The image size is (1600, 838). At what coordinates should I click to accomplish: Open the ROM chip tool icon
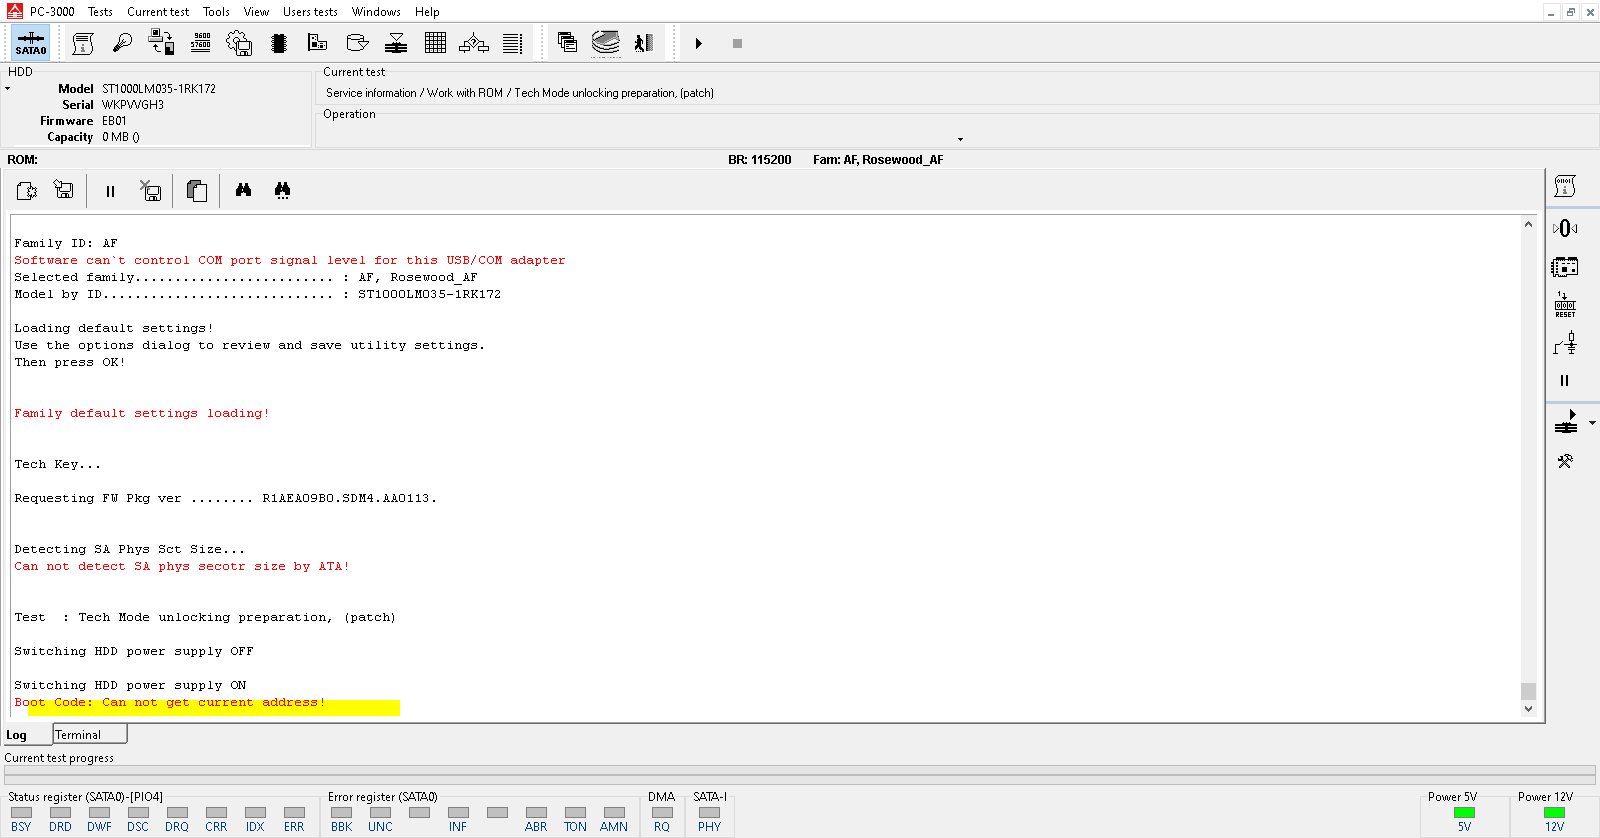(279, 43)
